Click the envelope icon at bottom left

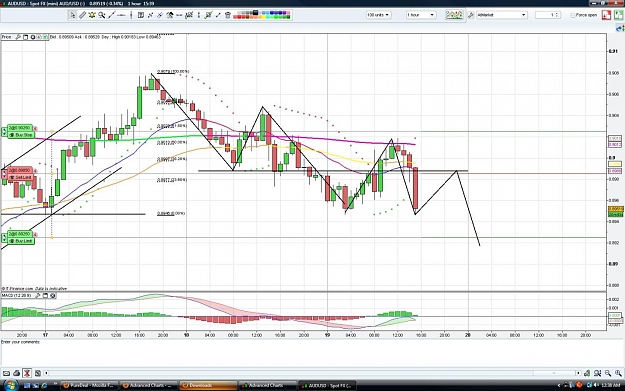point(6,373)
